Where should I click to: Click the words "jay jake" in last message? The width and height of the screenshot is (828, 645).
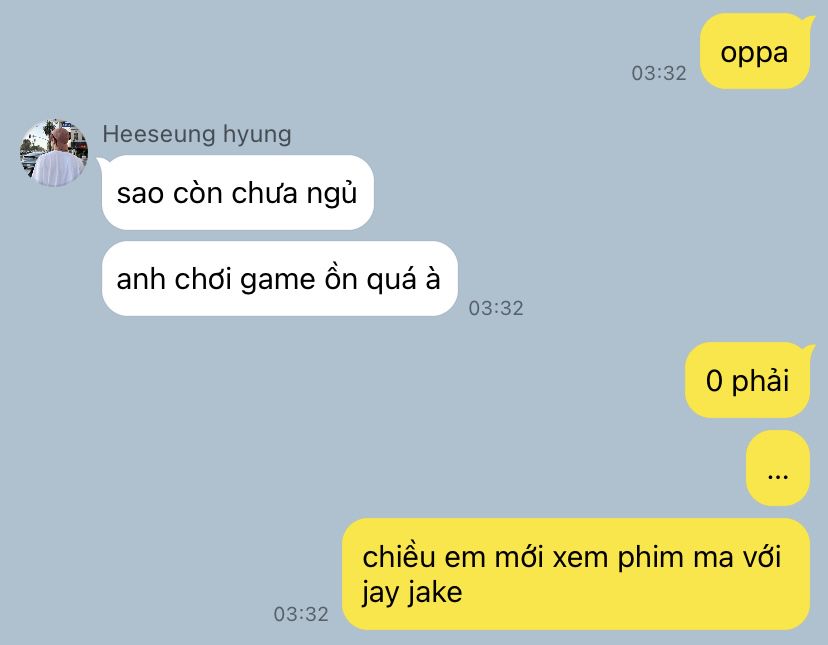pos(412,592)
